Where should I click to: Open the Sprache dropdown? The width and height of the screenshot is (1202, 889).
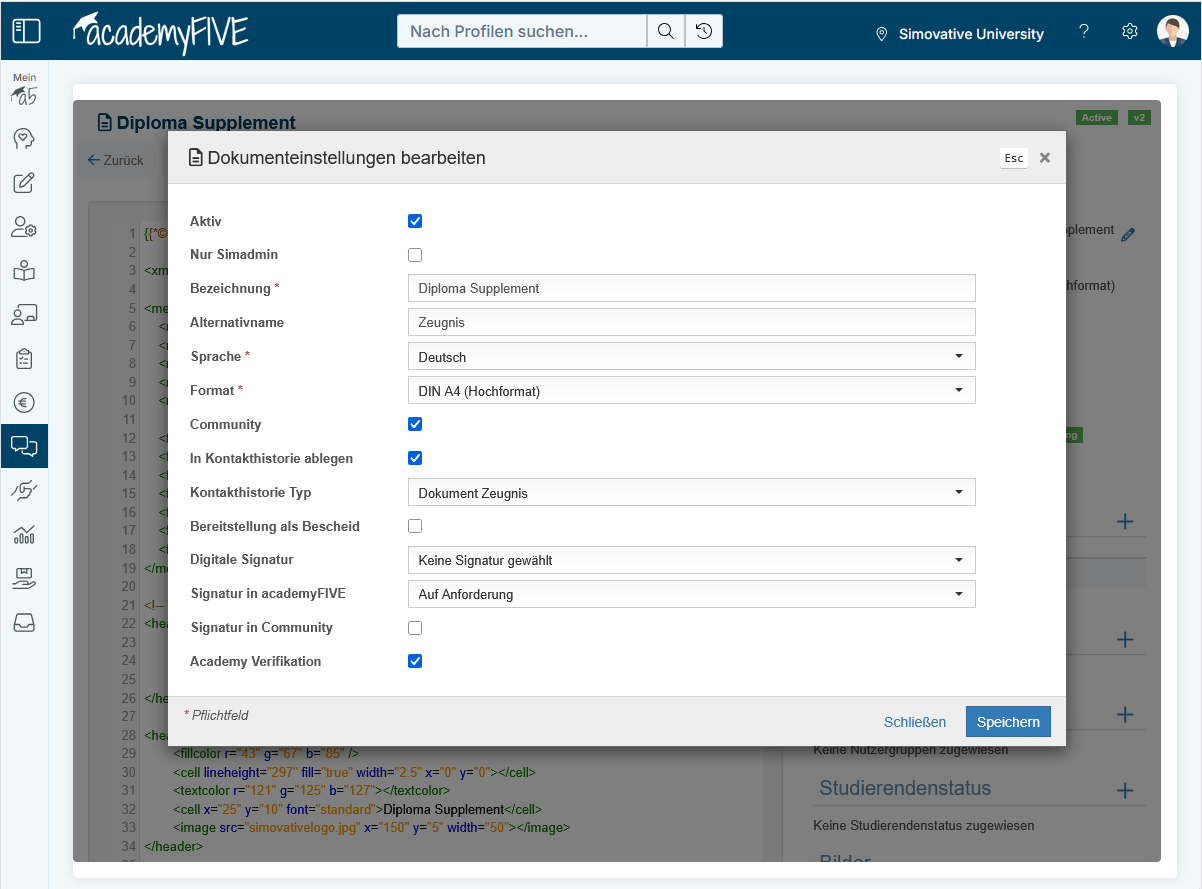[x=691, y=357]
